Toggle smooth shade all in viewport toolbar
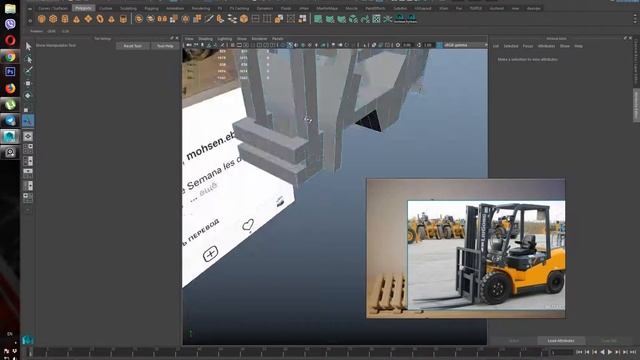Viewport: 640px width, 360px height. pos(289,45)
